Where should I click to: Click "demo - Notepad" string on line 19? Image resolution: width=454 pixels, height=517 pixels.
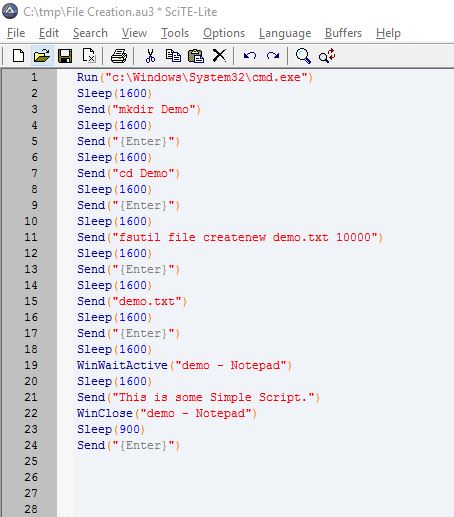pos(231,365)
